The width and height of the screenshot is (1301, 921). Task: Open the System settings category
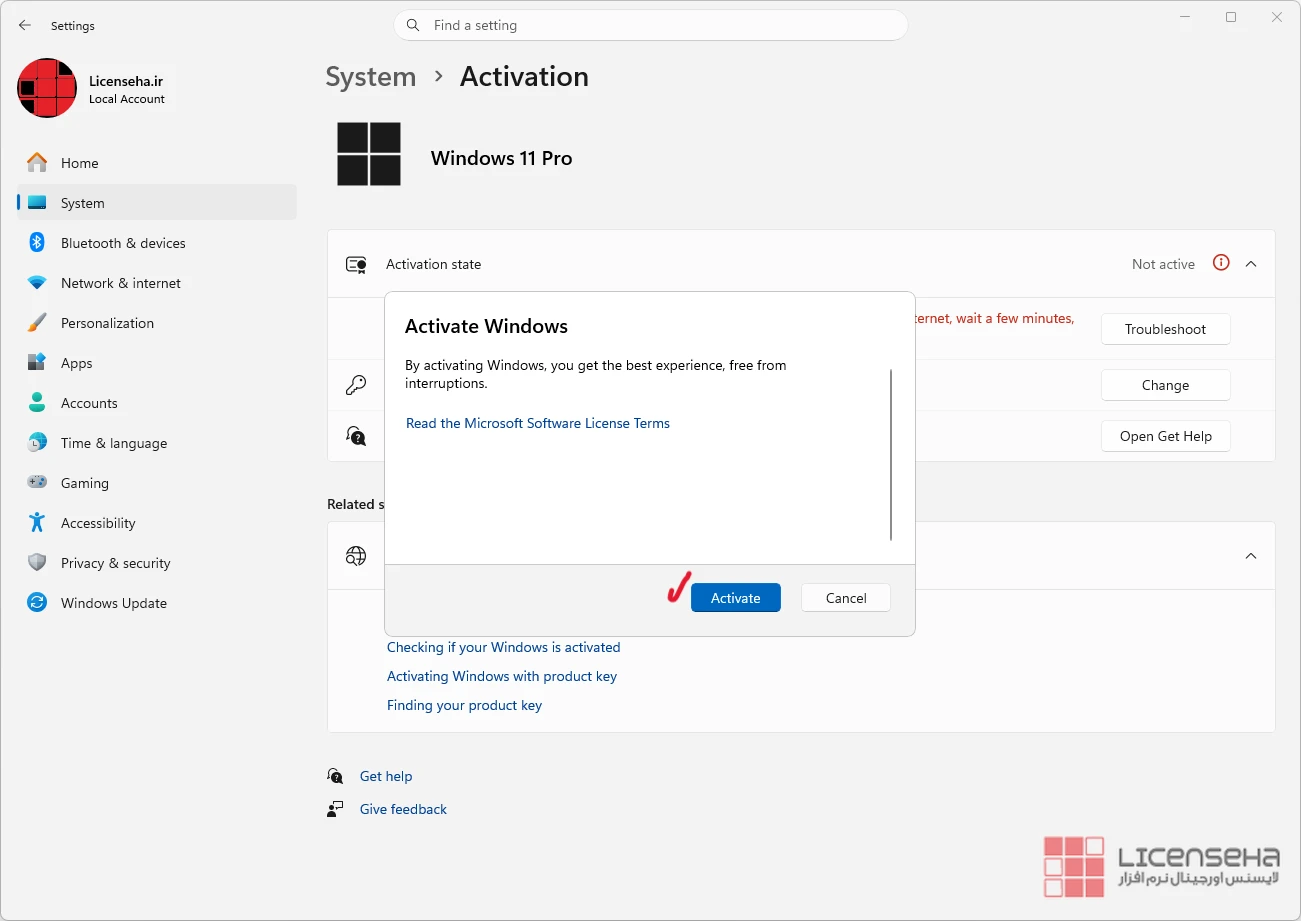pos(157,203)
